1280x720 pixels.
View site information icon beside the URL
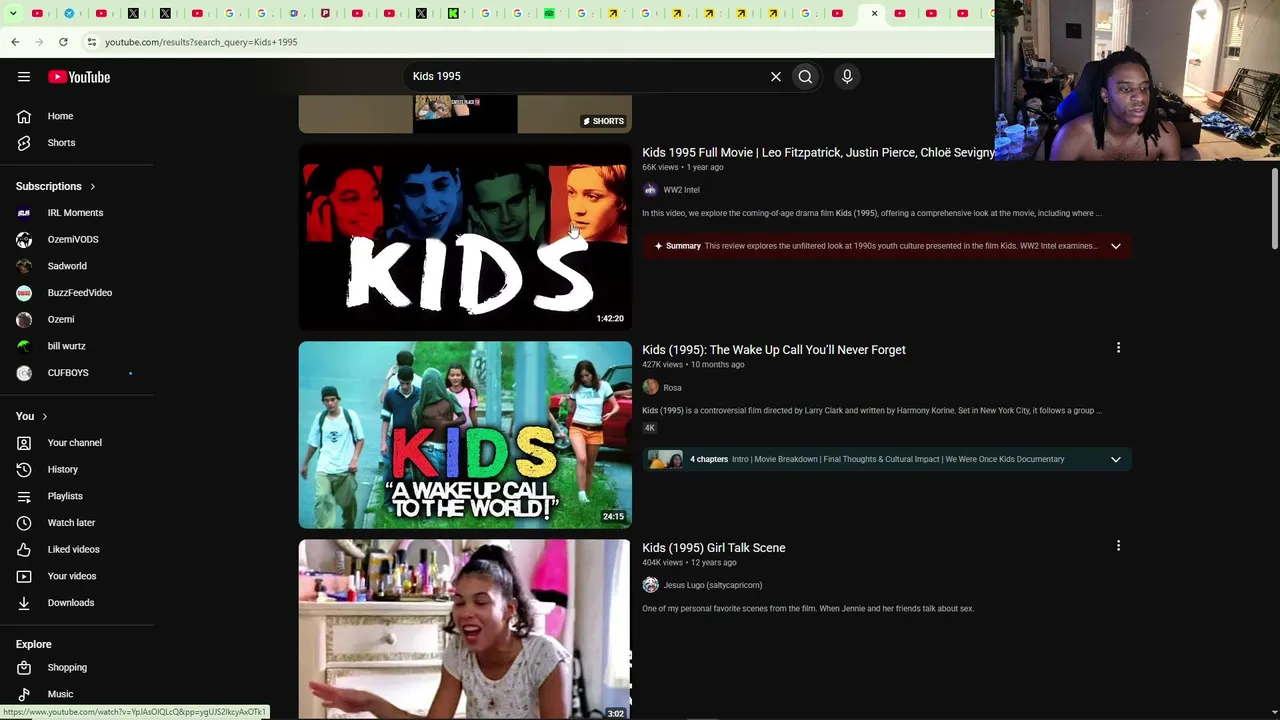(91, 42)
